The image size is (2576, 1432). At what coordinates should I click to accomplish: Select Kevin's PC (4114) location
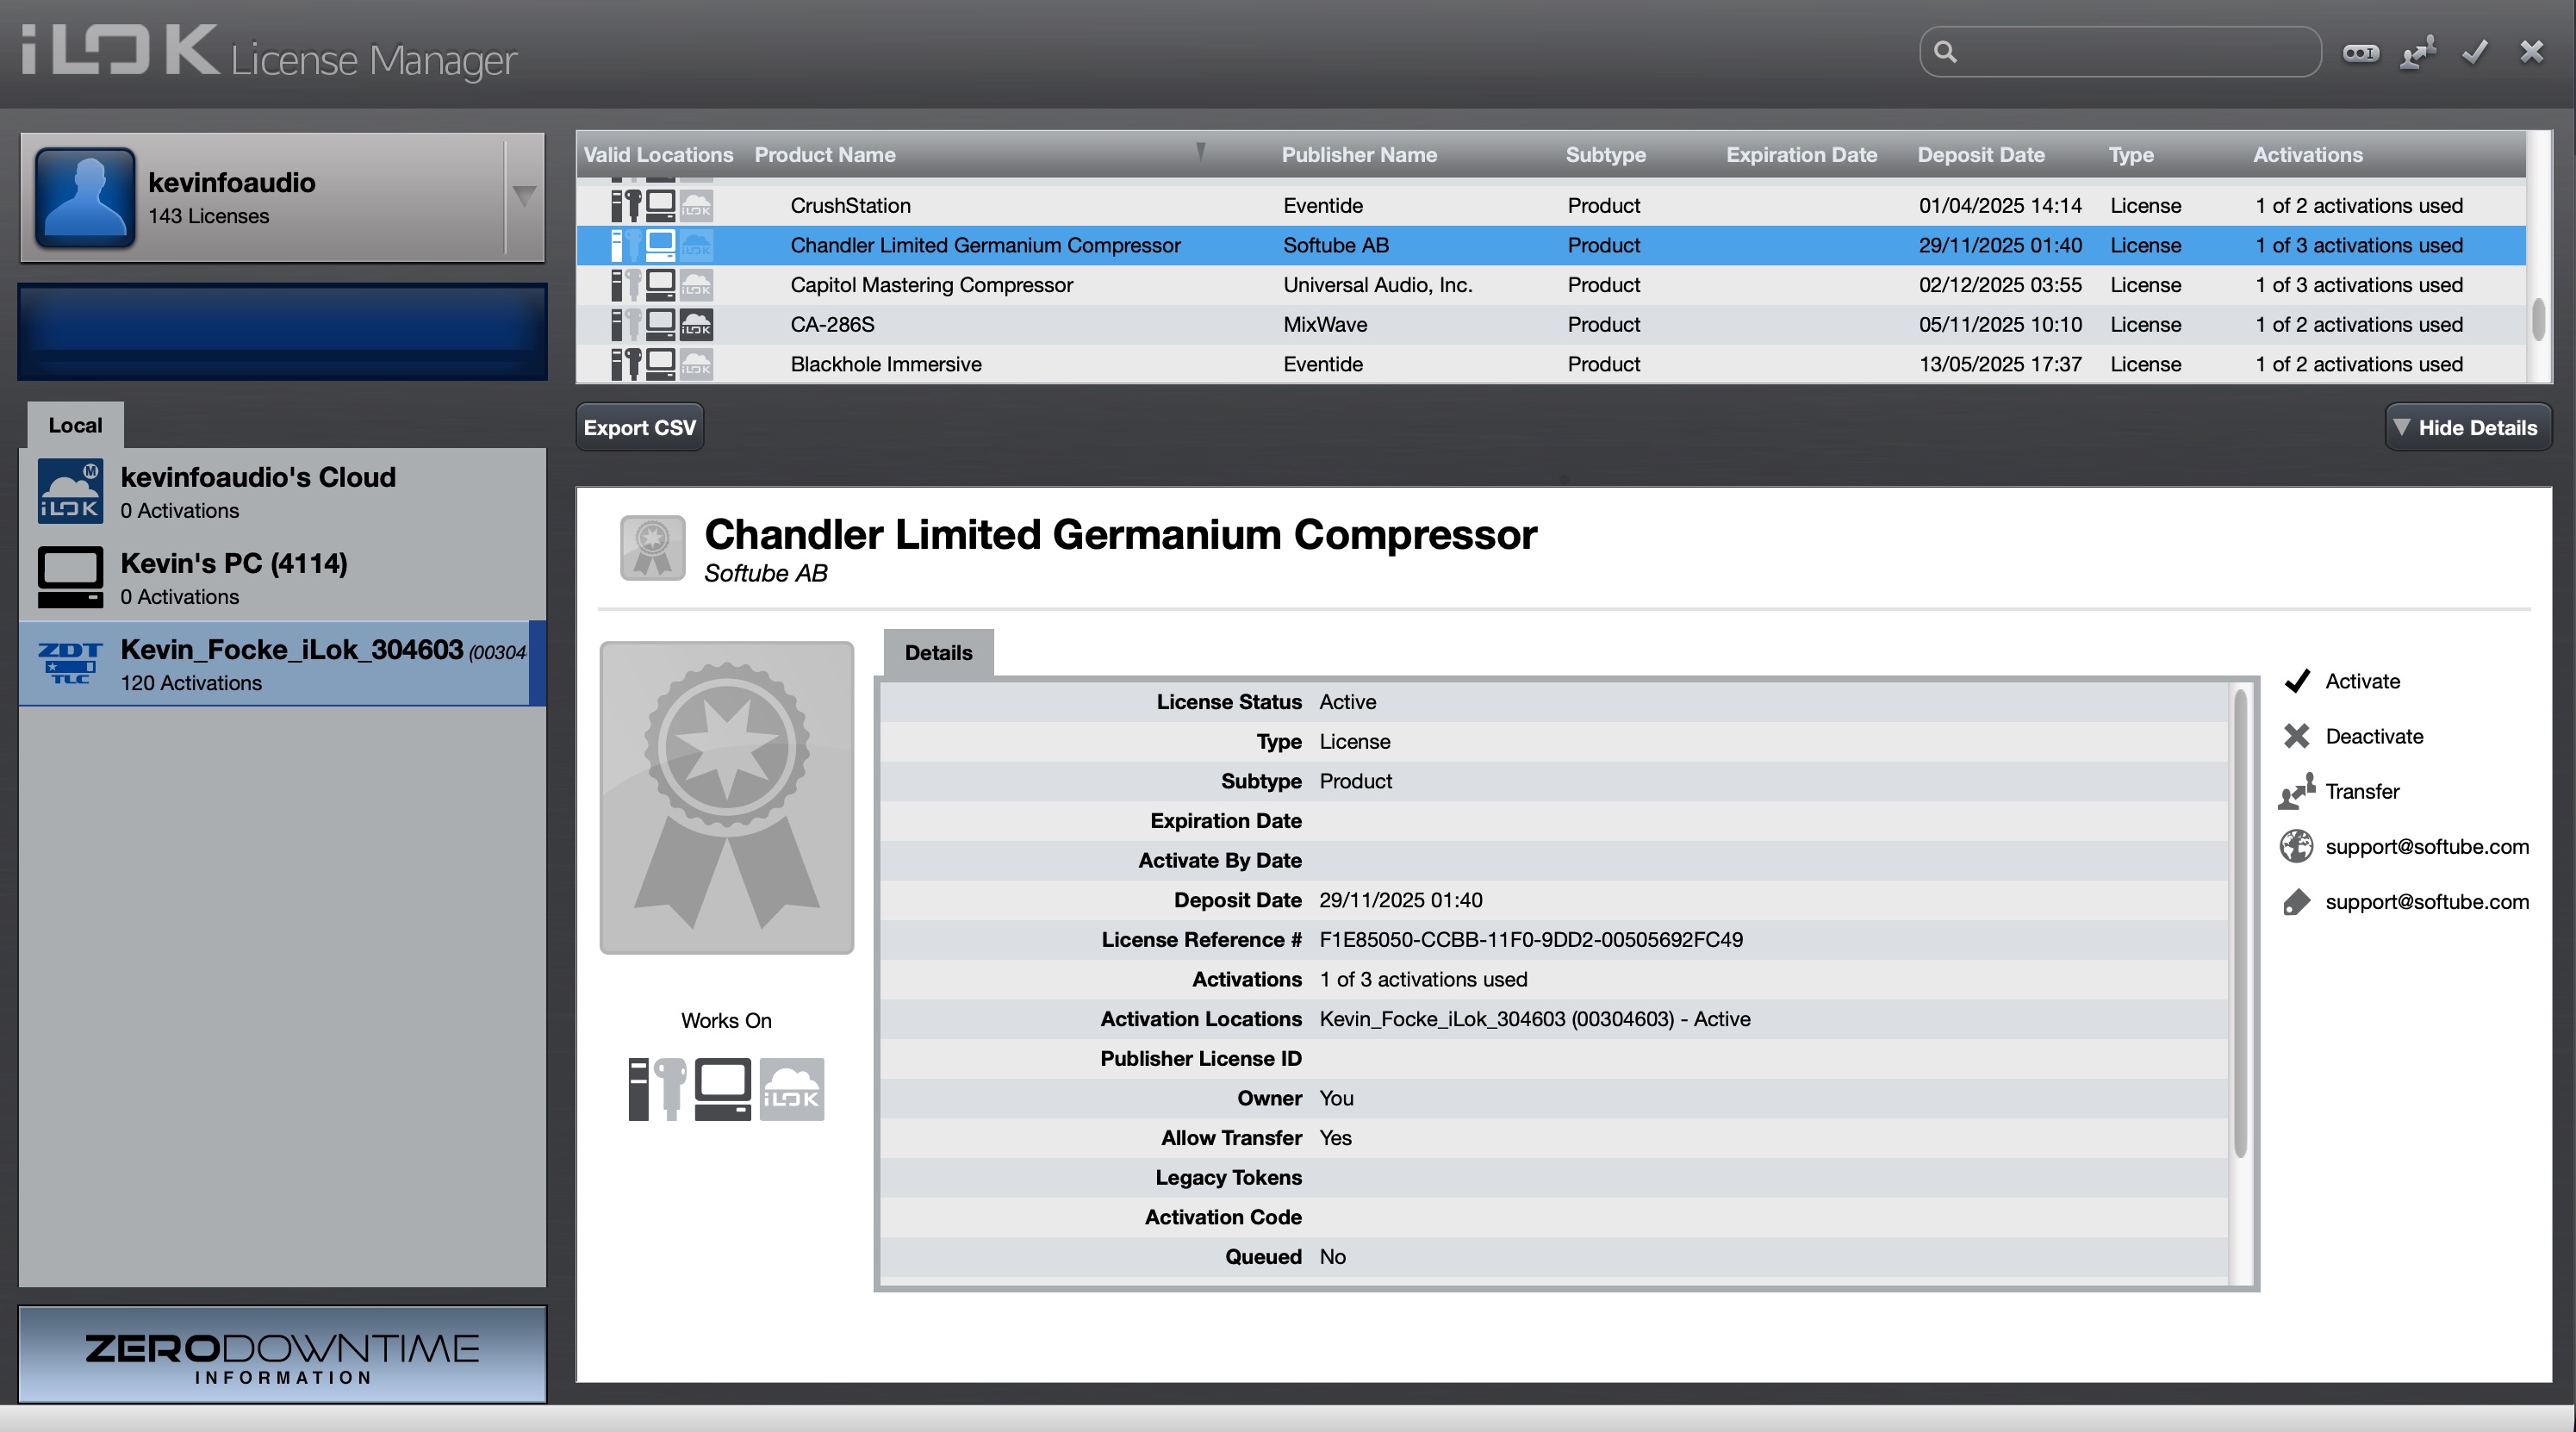(282, 578)
